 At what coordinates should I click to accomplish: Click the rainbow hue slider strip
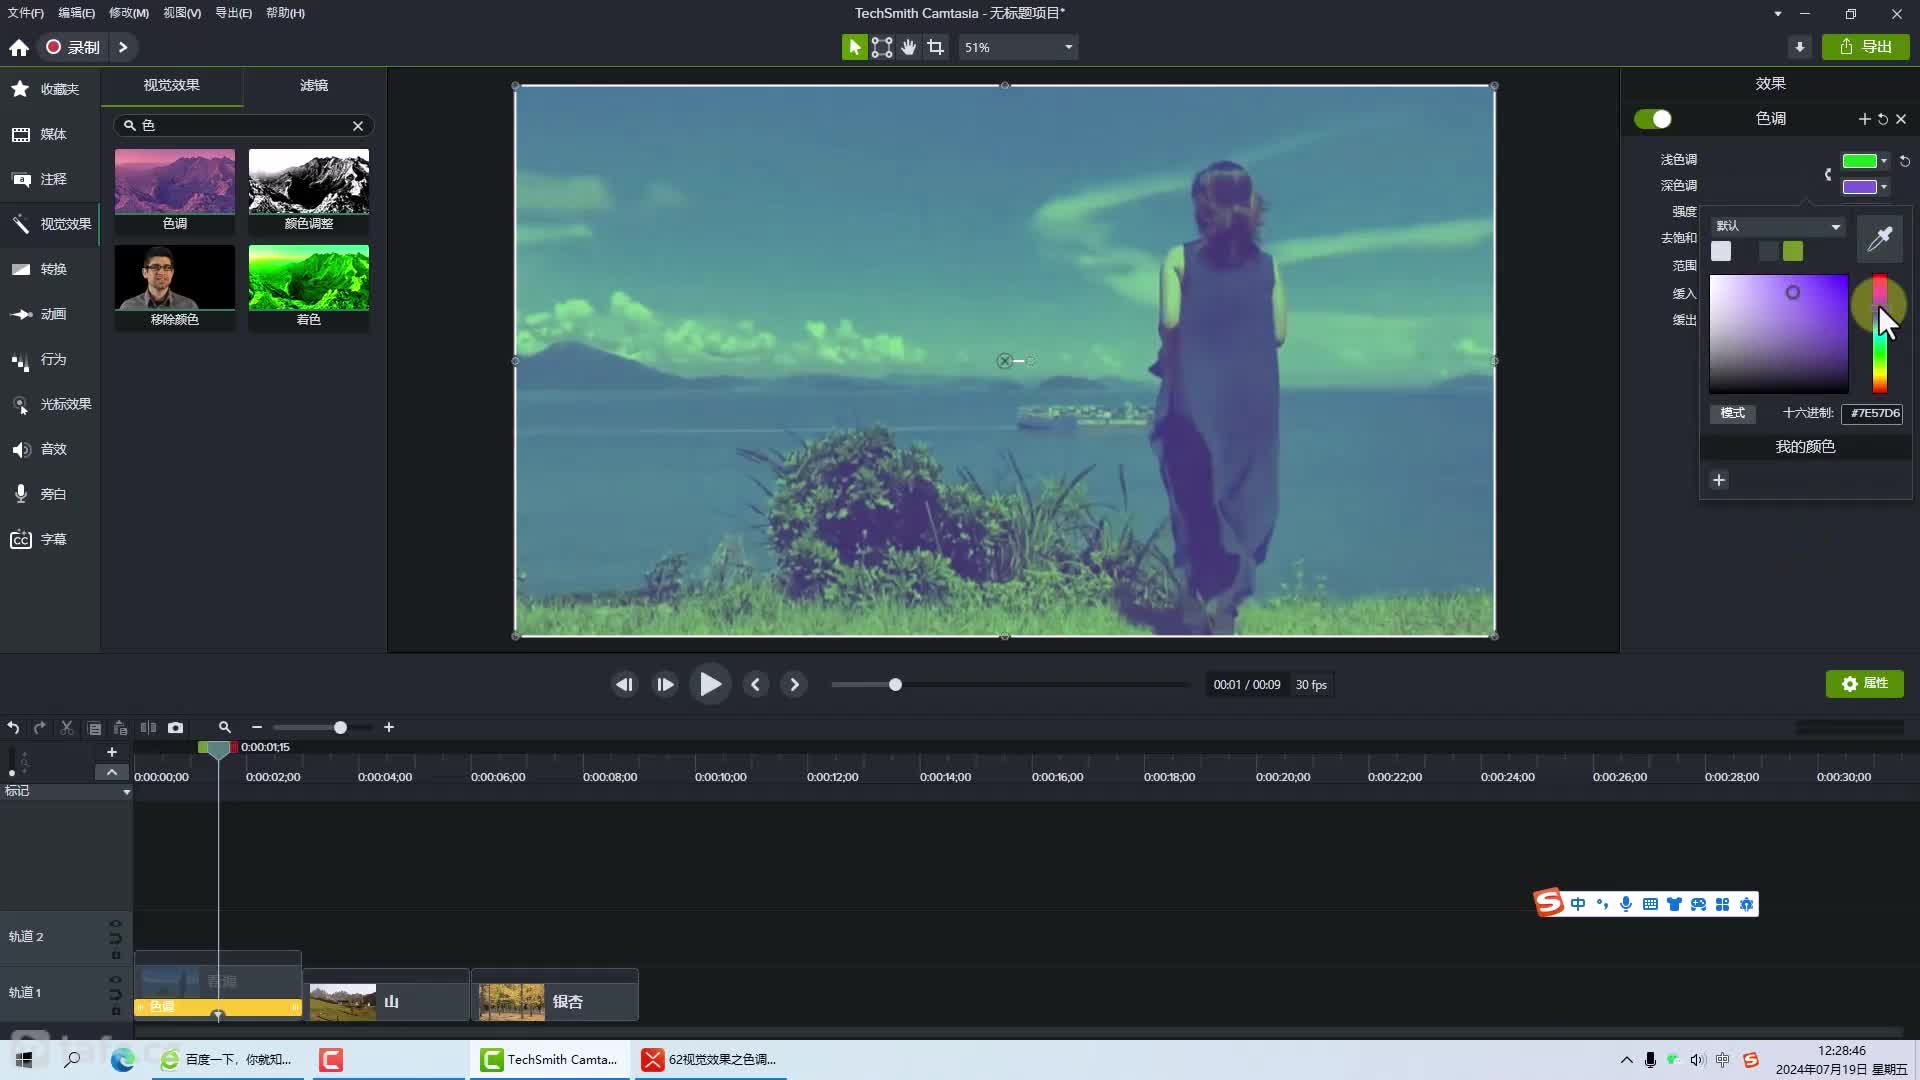(x=1880, y=334)
